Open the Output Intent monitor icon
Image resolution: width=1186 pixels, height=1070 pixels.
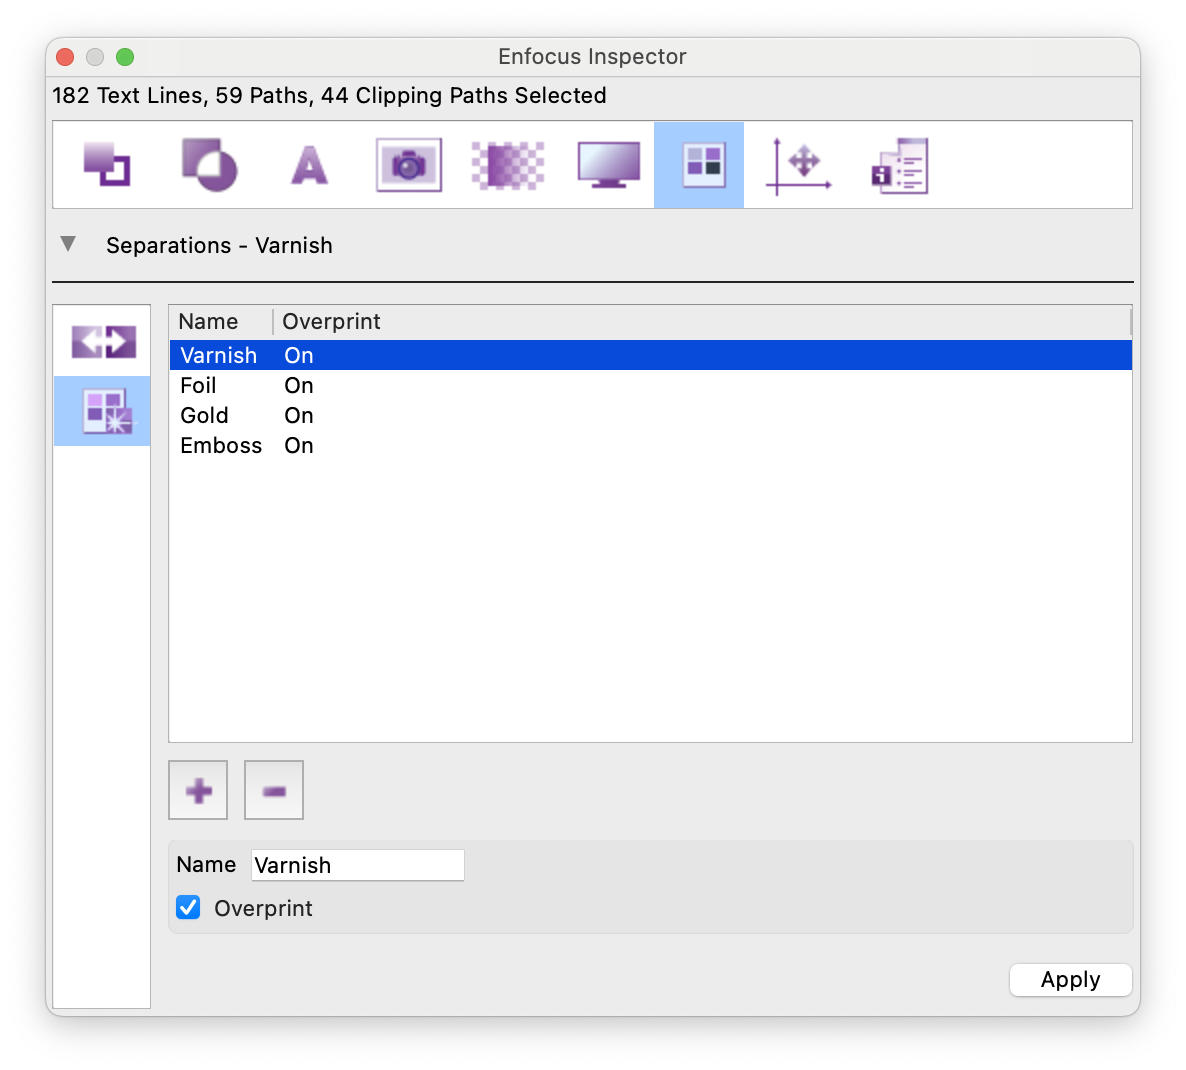click(608, 165)
